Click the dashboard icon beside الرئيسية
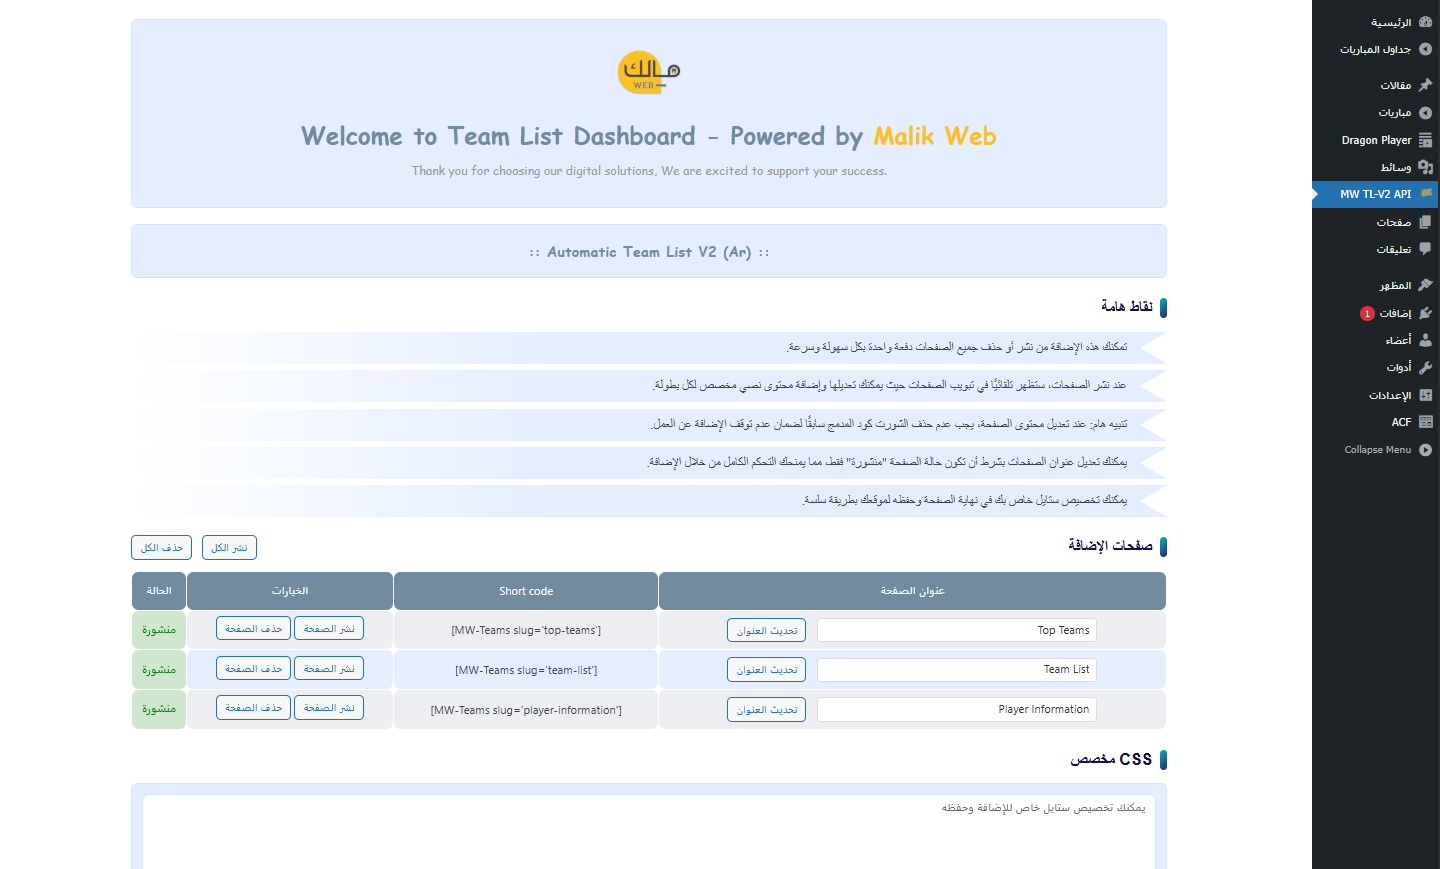Screen dimensions: 1440x869 1425,22
